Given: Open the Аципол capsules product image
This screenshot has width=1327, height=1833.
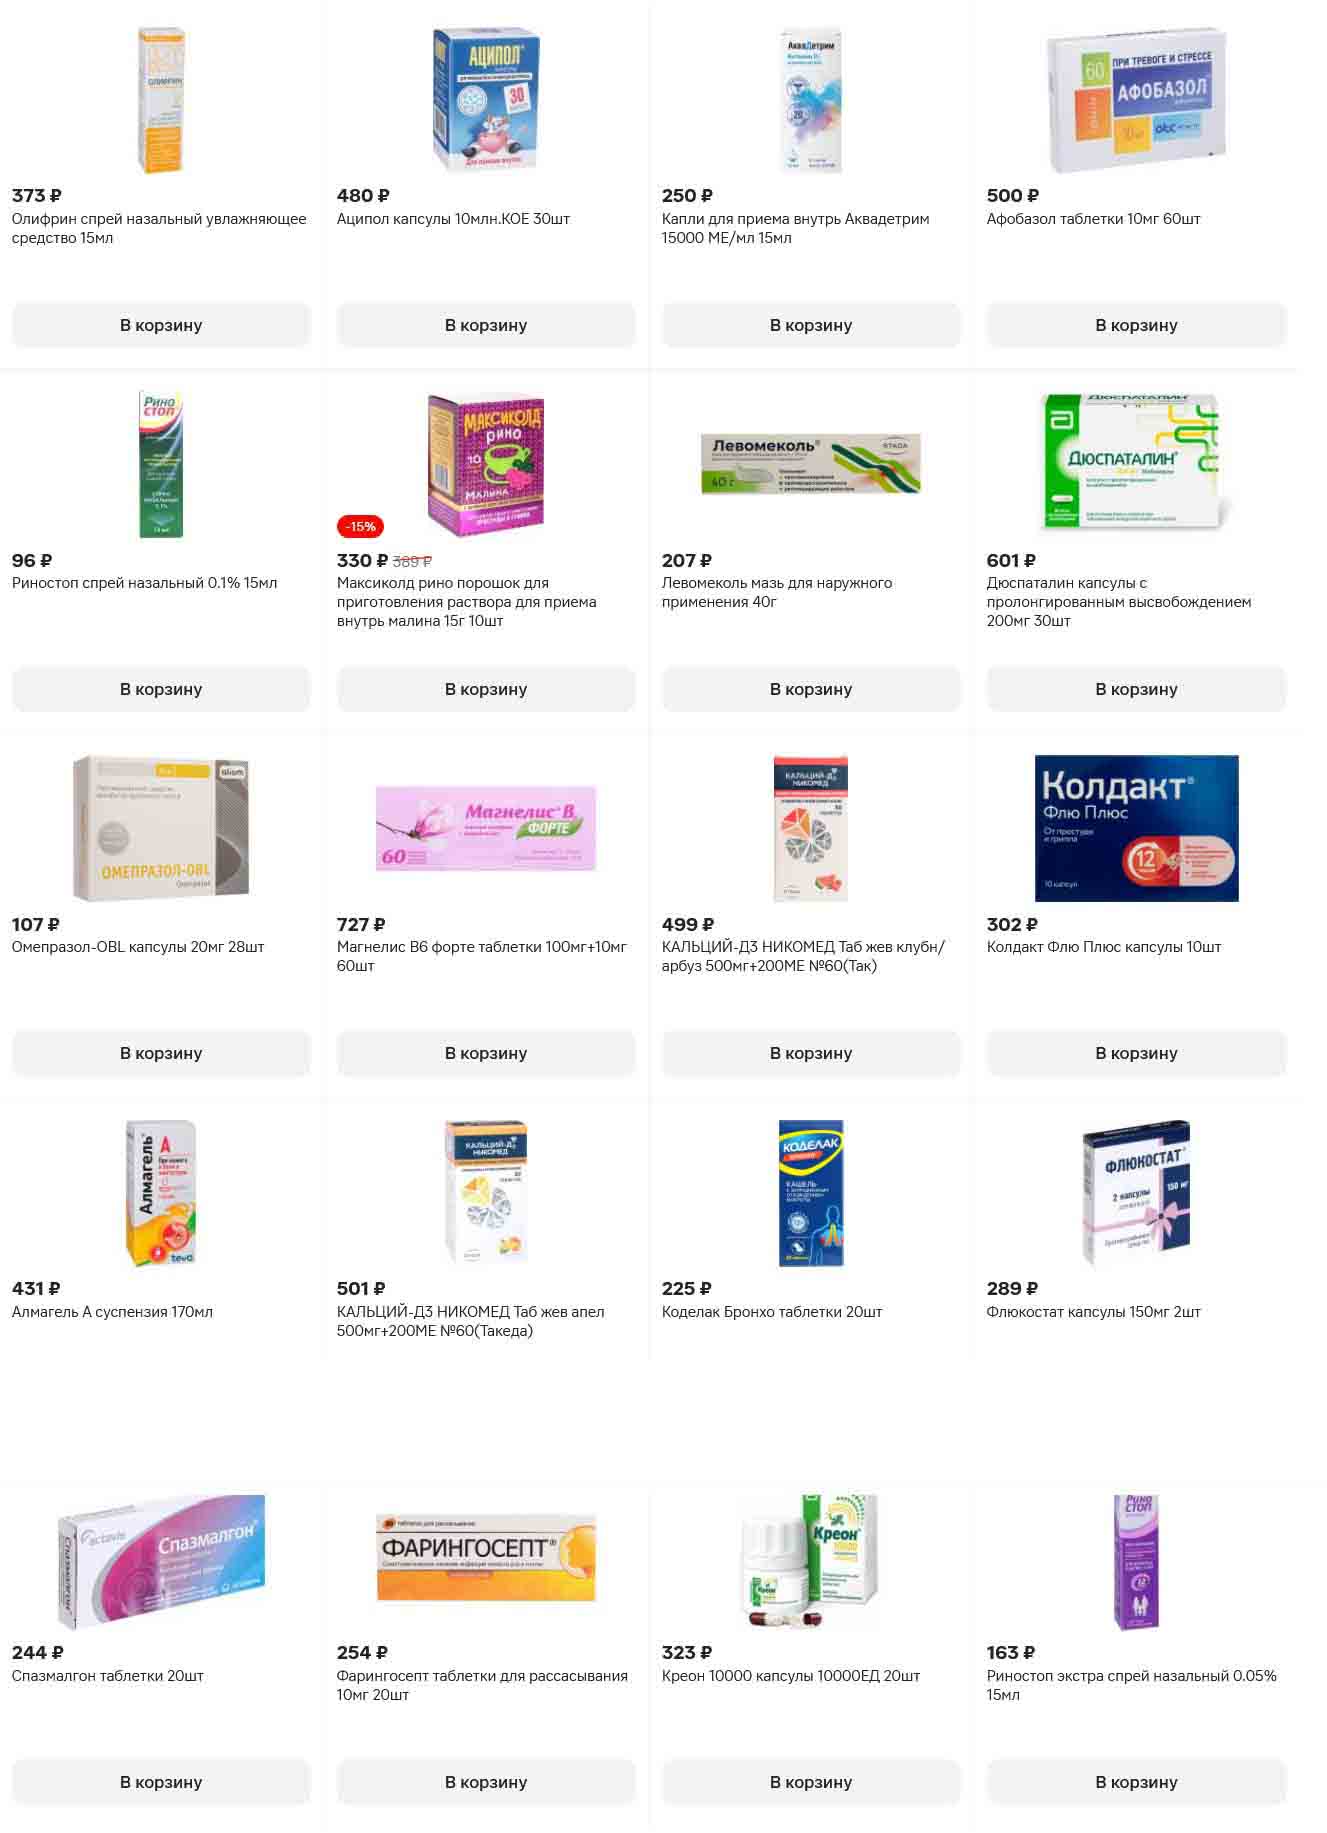Looking at the screenshot, I should [x=486, y=100].
